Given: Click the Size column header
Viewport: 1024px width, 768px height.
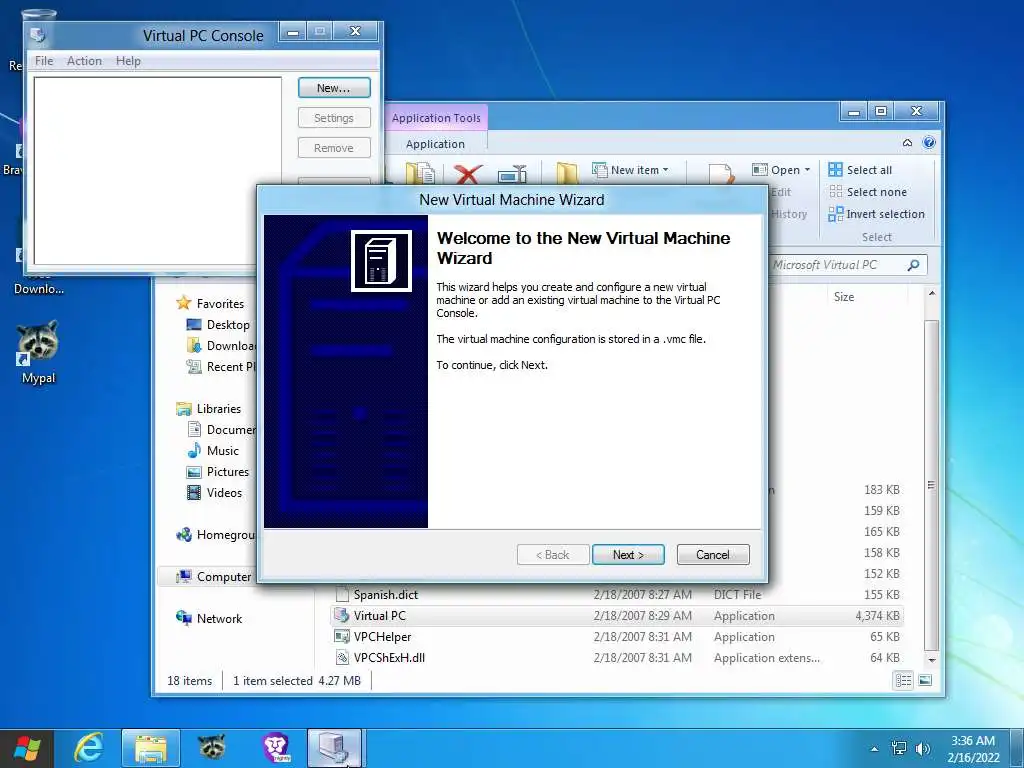Looking at the screenshot, I should pos(844,296).
